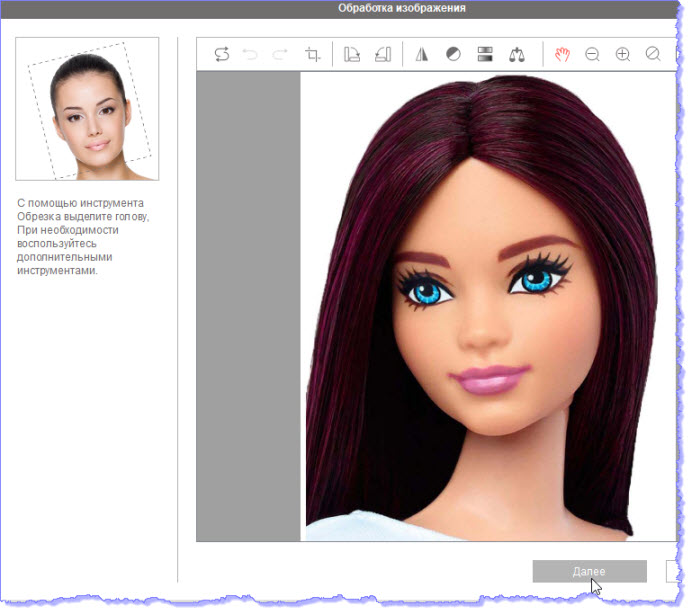Zoom out with the minus magnifier
690x611 pixels.
[x=592, y=54]
